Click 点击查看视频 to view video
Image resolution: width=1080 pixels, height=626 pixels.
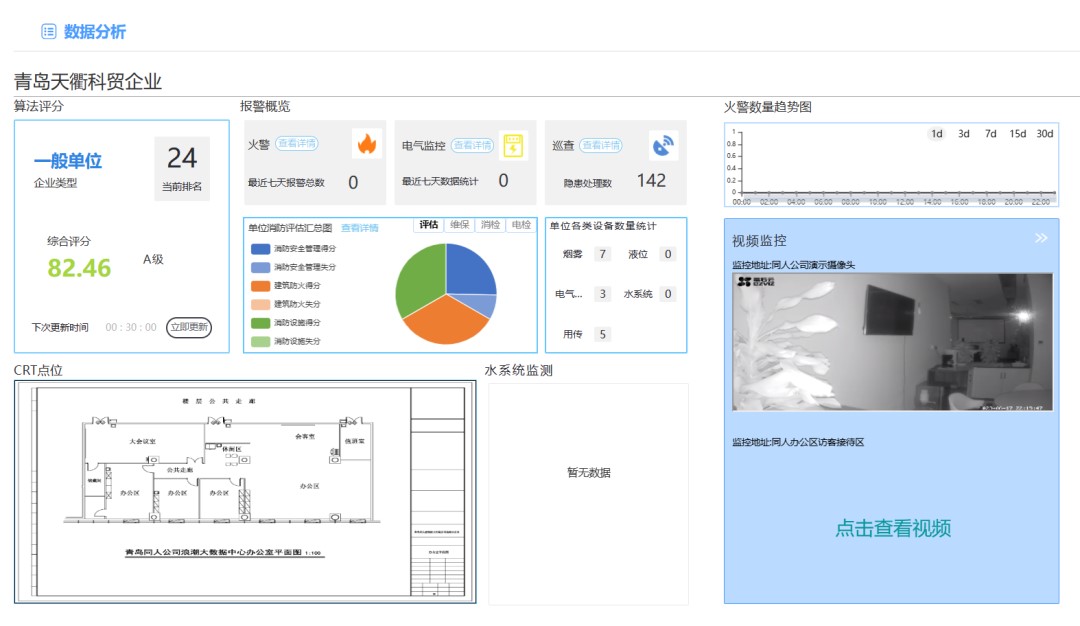(x=892, y=529)
